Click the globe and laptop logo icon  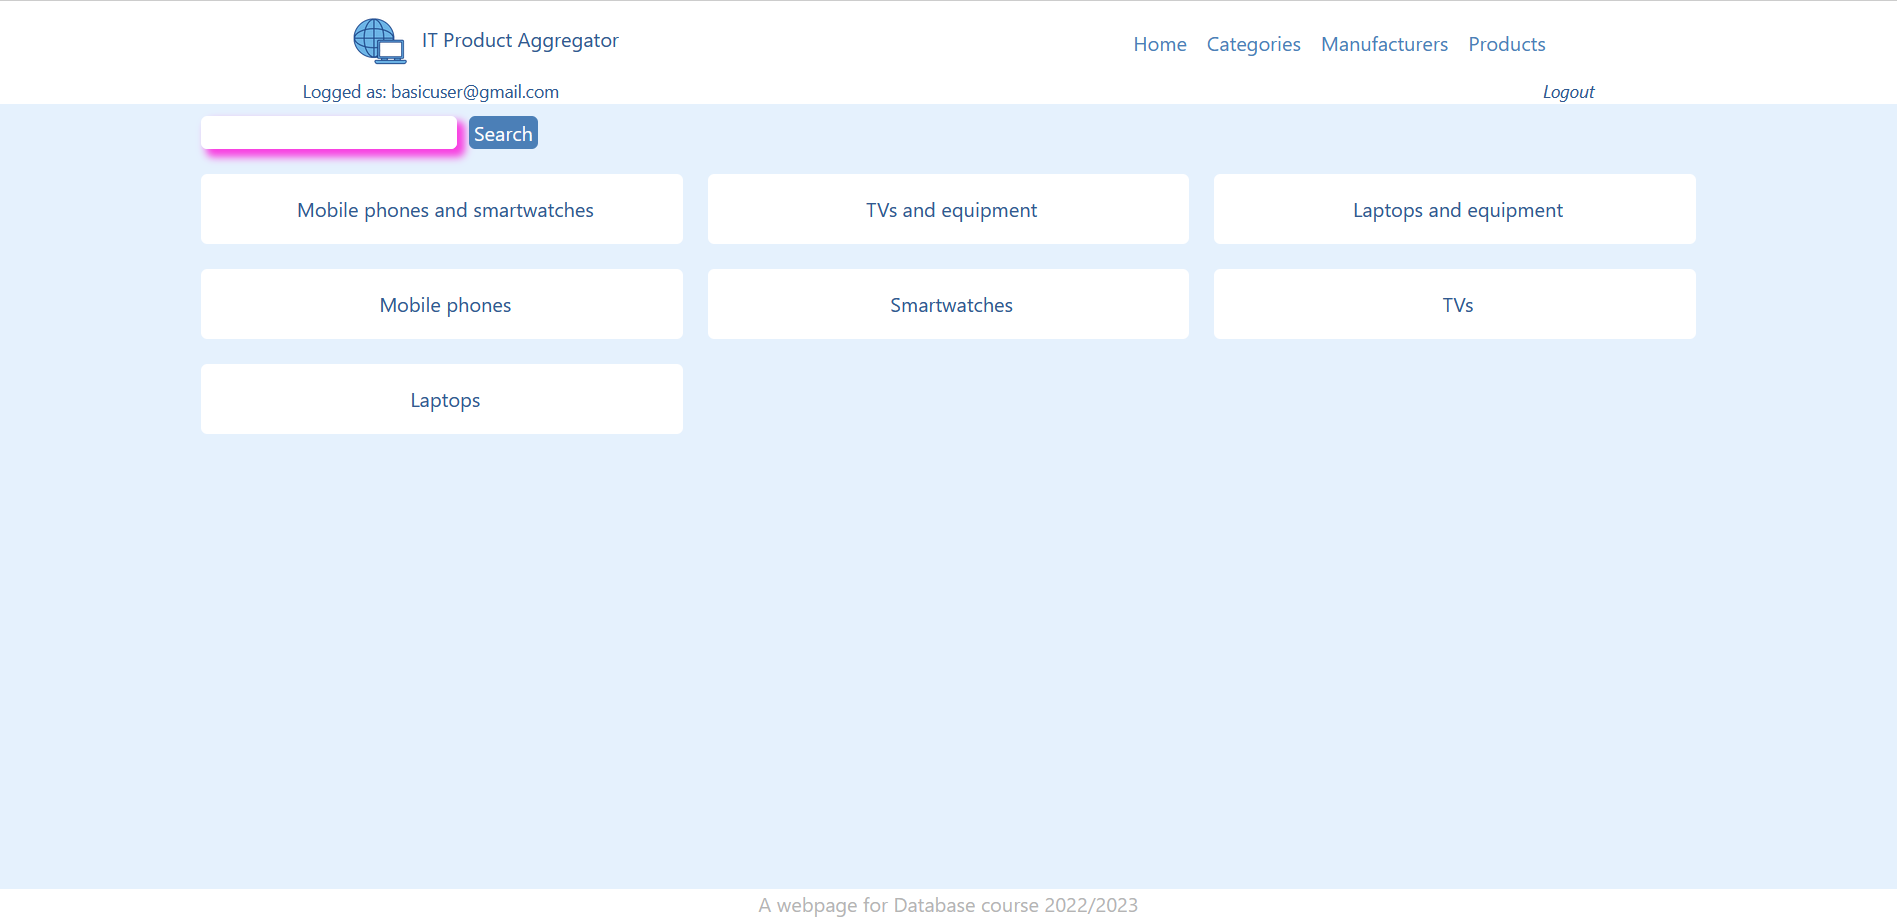coord(379,41)
